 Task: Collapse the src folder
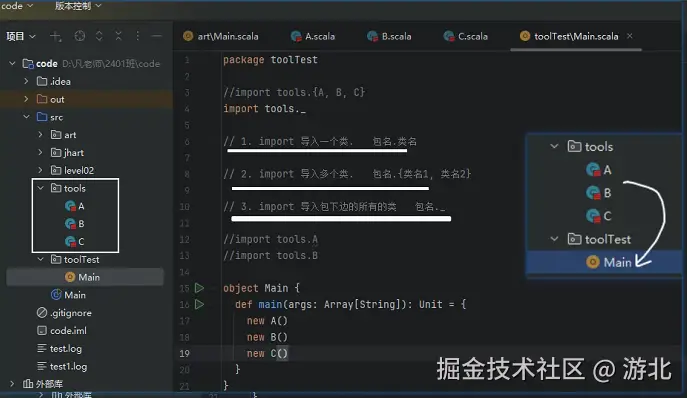click(26, 117)
